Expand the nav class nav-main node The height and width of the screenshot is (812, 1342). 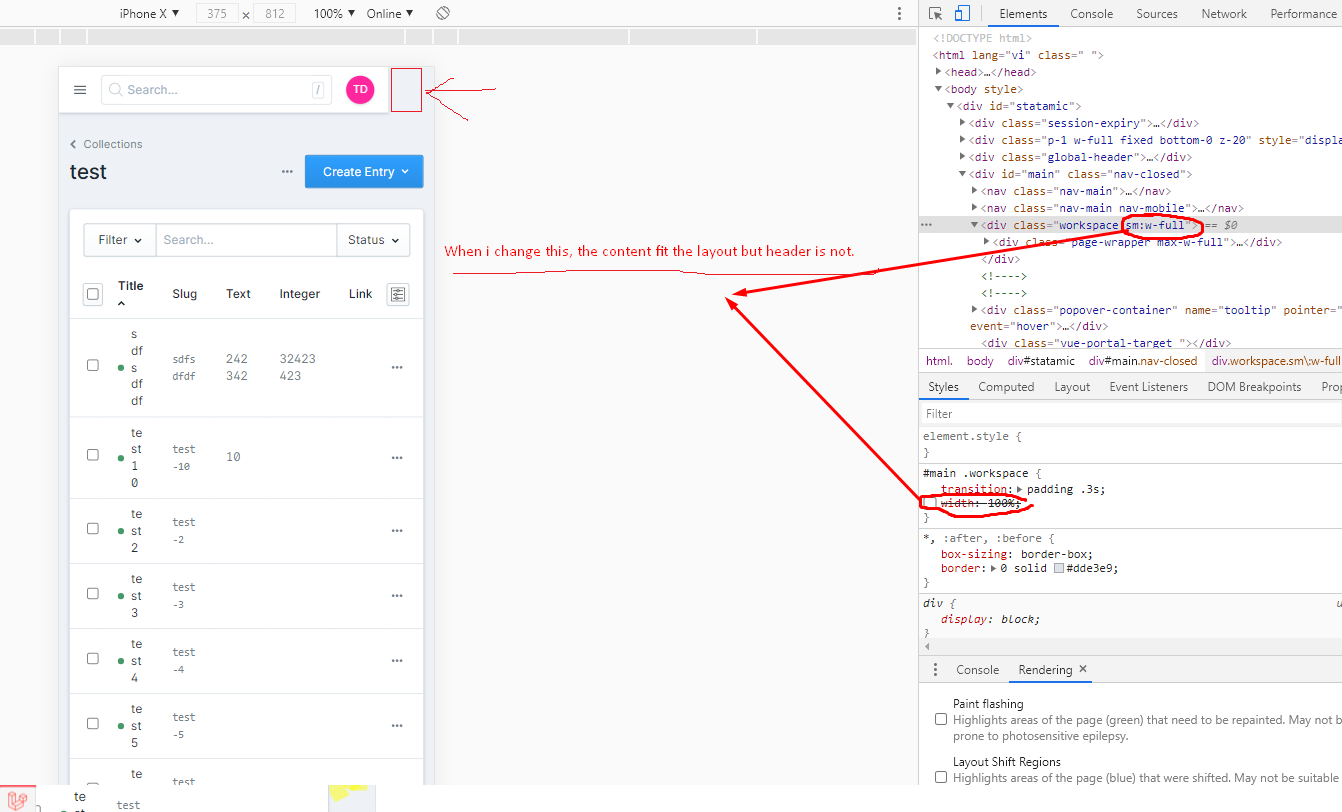pos(975,191)
